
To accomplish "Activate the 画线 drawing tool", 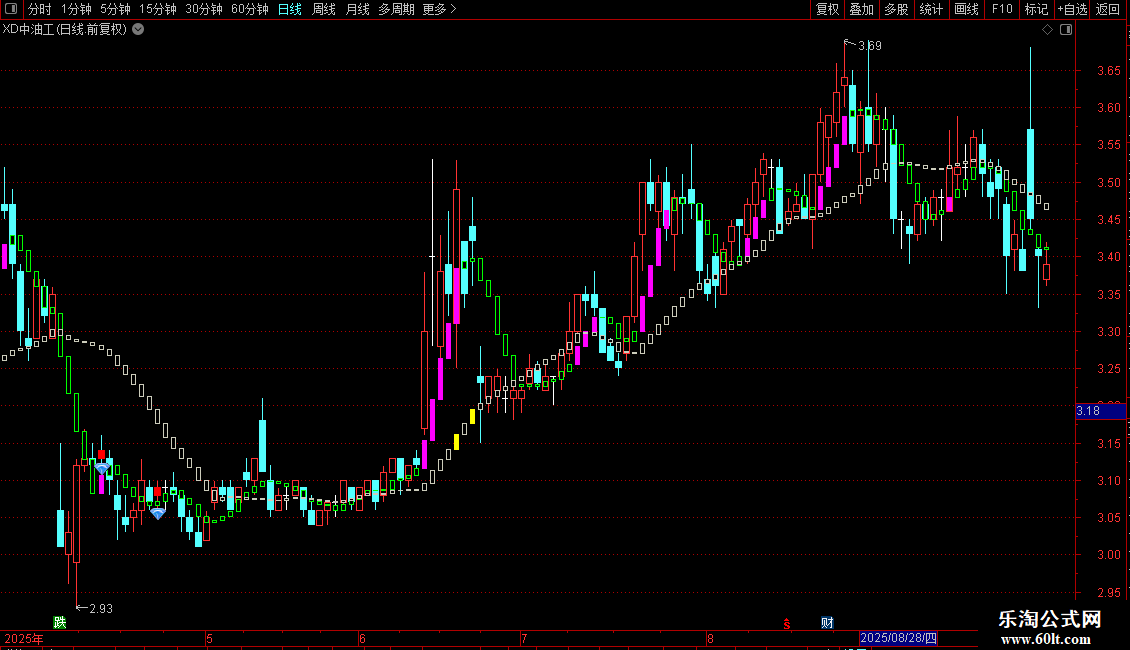I will click(x=966, y=9).
